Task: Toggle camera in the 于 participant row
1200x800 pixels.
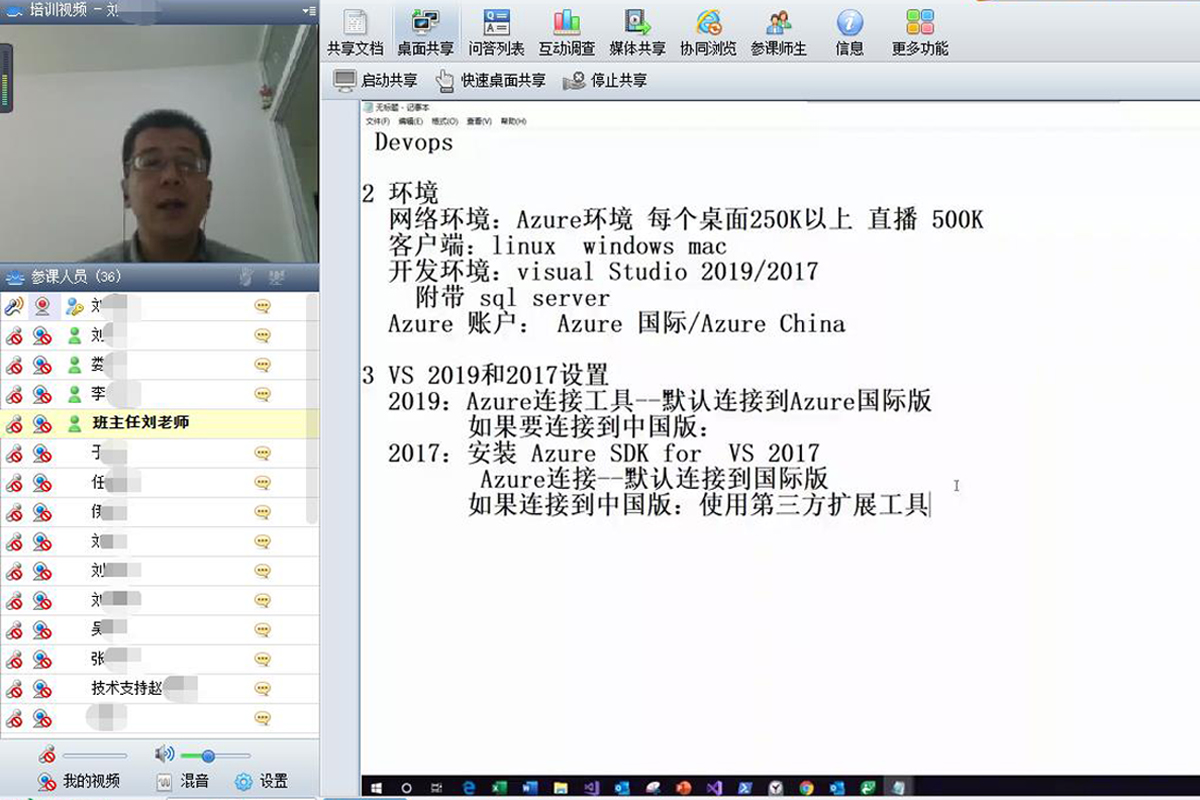Action: (42, 453)
